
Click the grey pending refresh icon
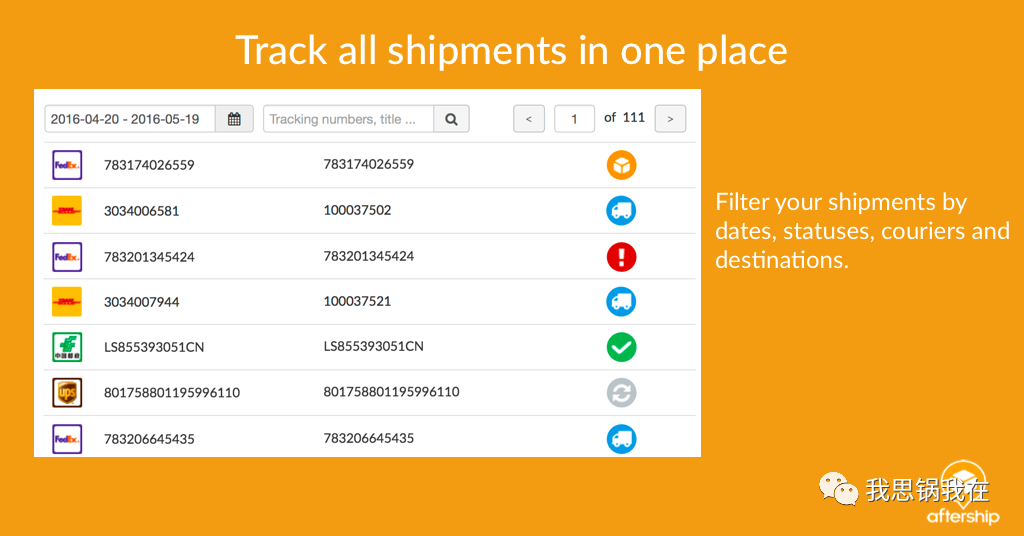pyautogui.click(x=621, y=393)
